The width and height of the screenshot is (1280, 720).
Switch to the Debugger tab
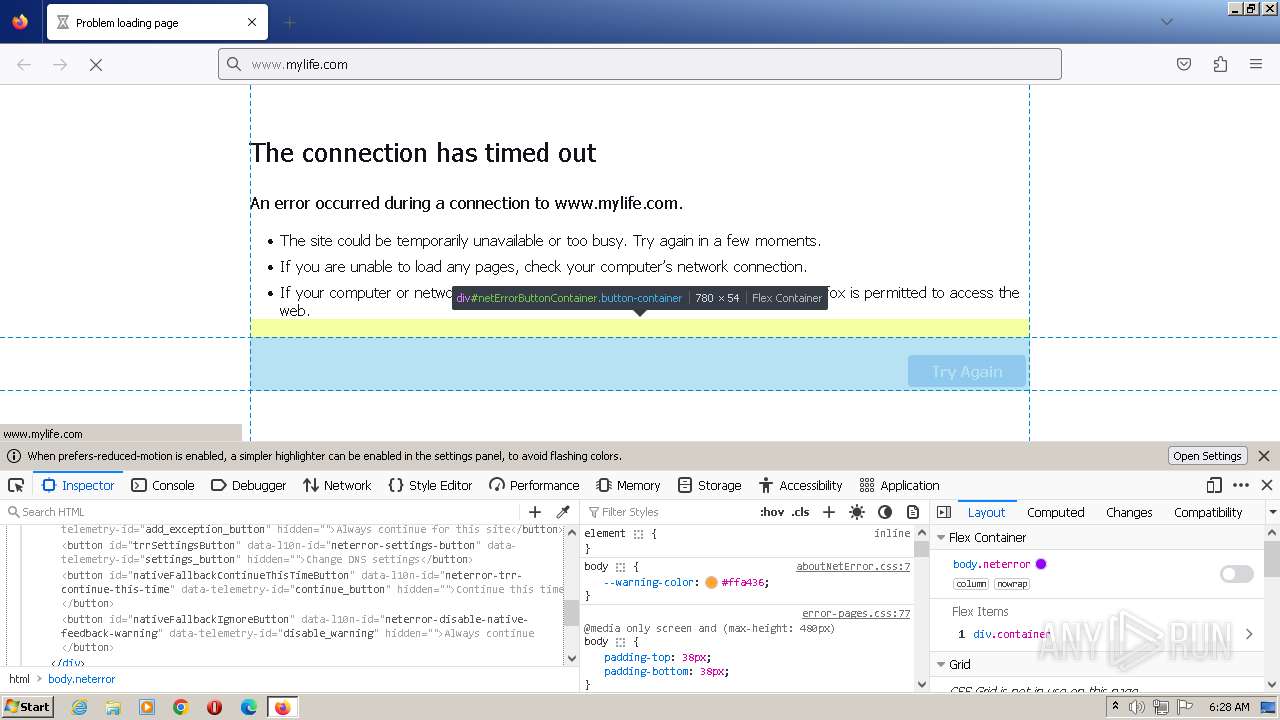[249, 485]
